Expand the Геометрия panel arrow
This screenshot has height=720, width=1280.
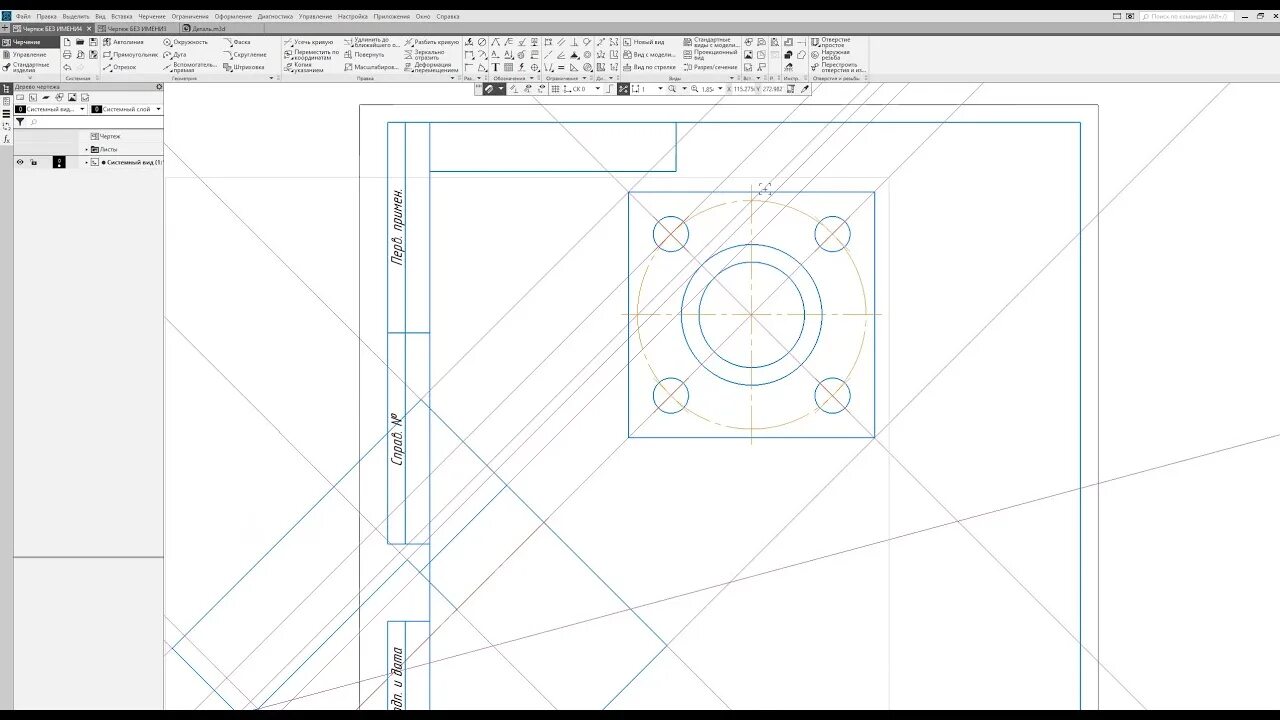click(x=270, y=78)
